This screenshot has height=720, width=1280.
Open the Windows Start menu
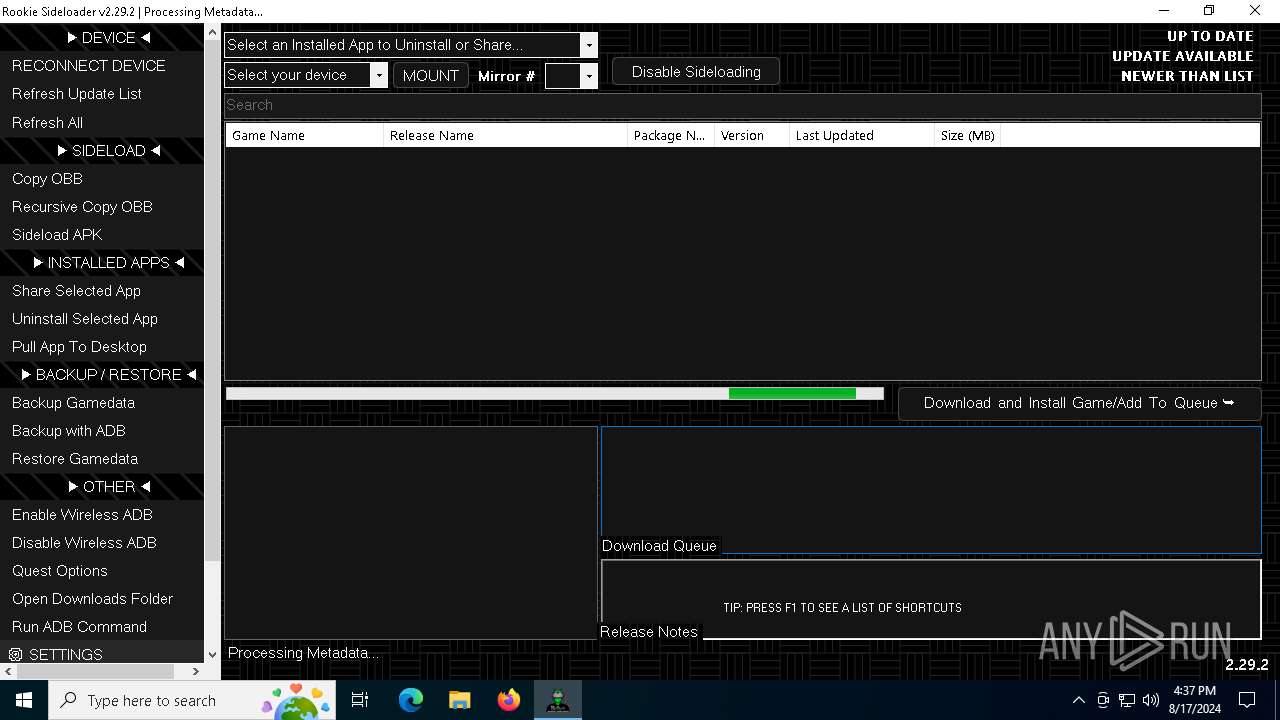click(x=24, y=700)
